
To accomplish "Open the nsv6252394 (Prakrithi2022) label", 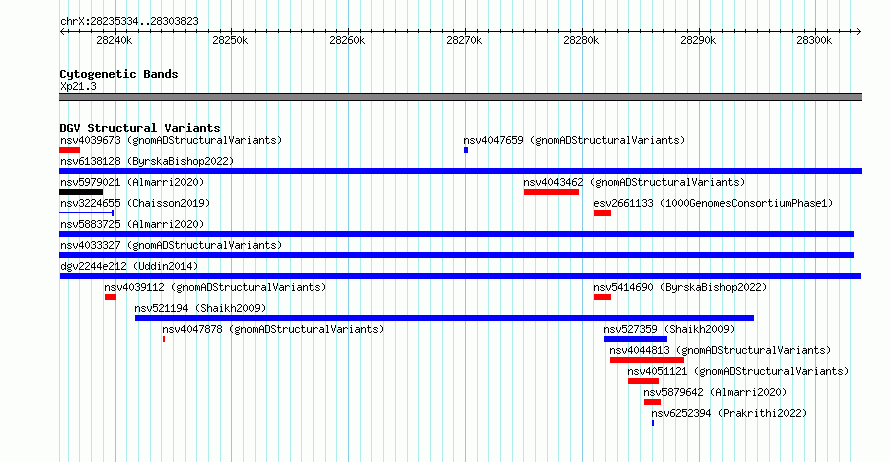I will [x=729, y=413].
